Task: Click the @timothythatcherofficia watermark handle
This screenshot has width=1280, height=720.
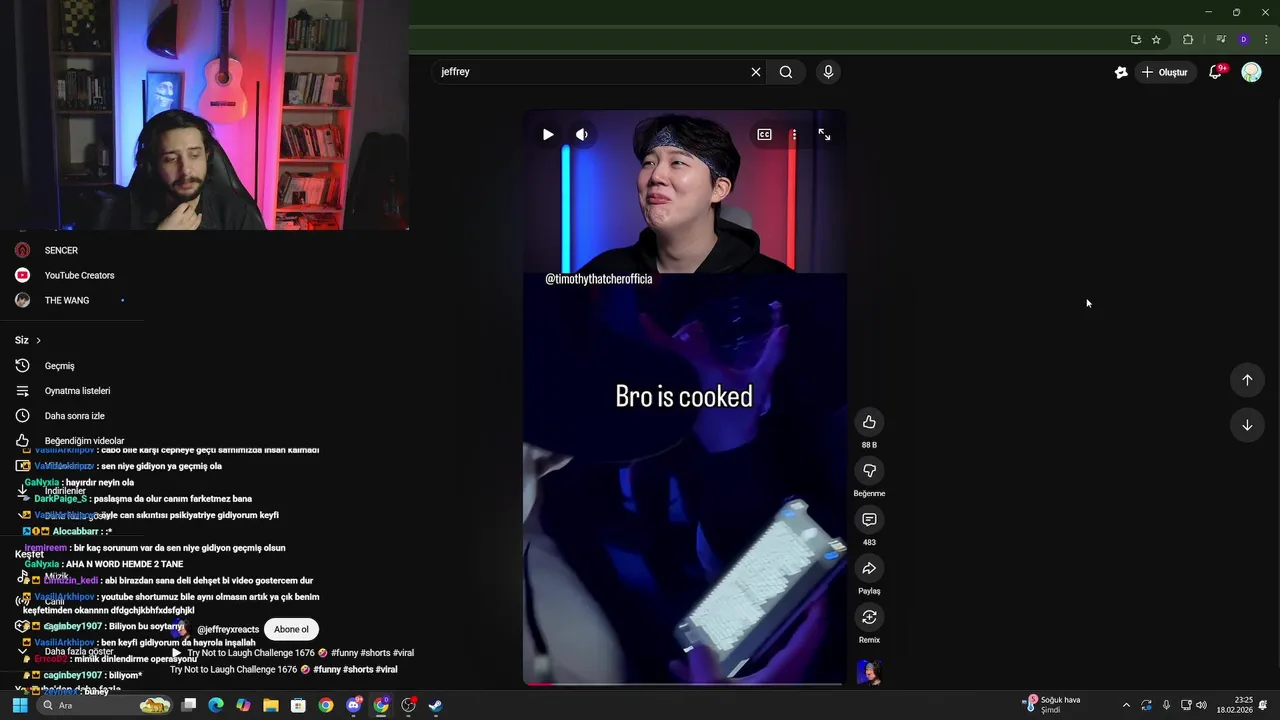Action: tap(598, 279)
